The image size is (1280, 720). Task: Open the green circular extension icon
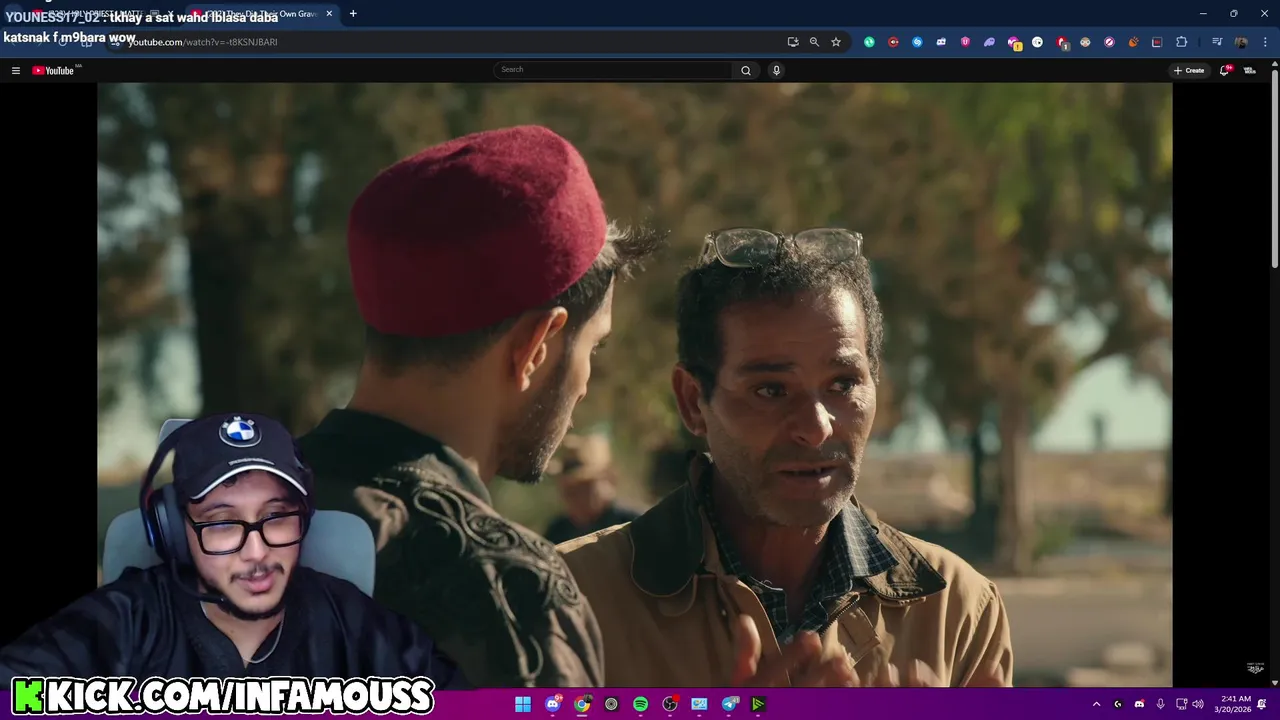(869, 42)
